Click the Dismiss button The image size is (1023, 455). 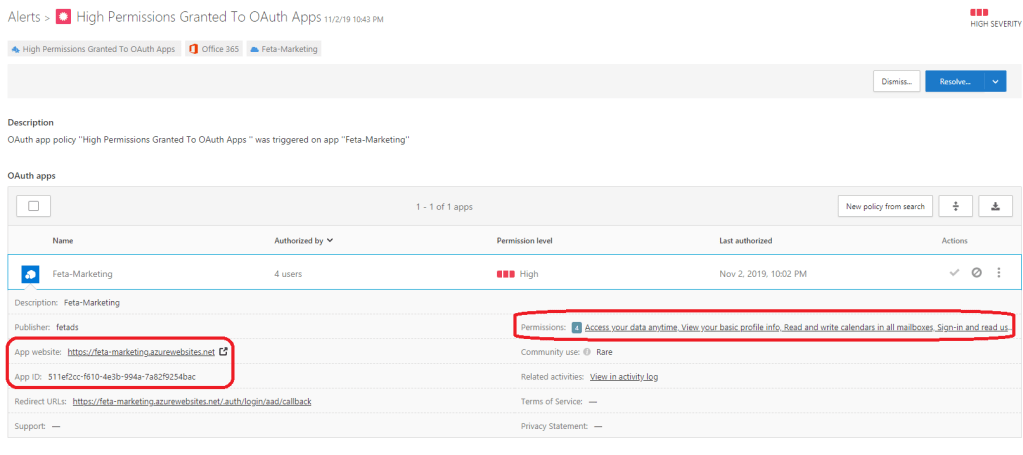click(x=896, y=82)
